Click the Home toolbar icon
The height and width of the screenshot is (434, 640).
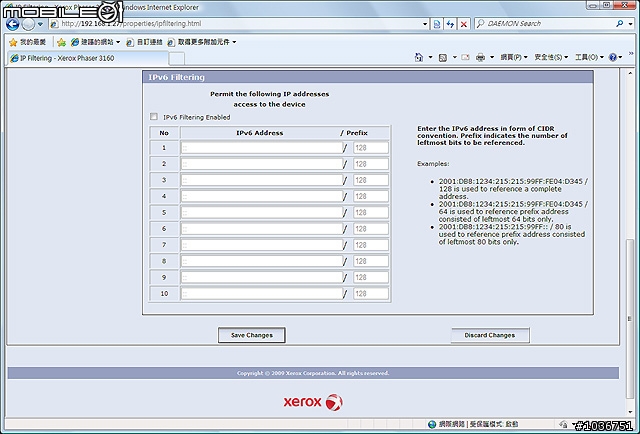(x=419, y=58)
